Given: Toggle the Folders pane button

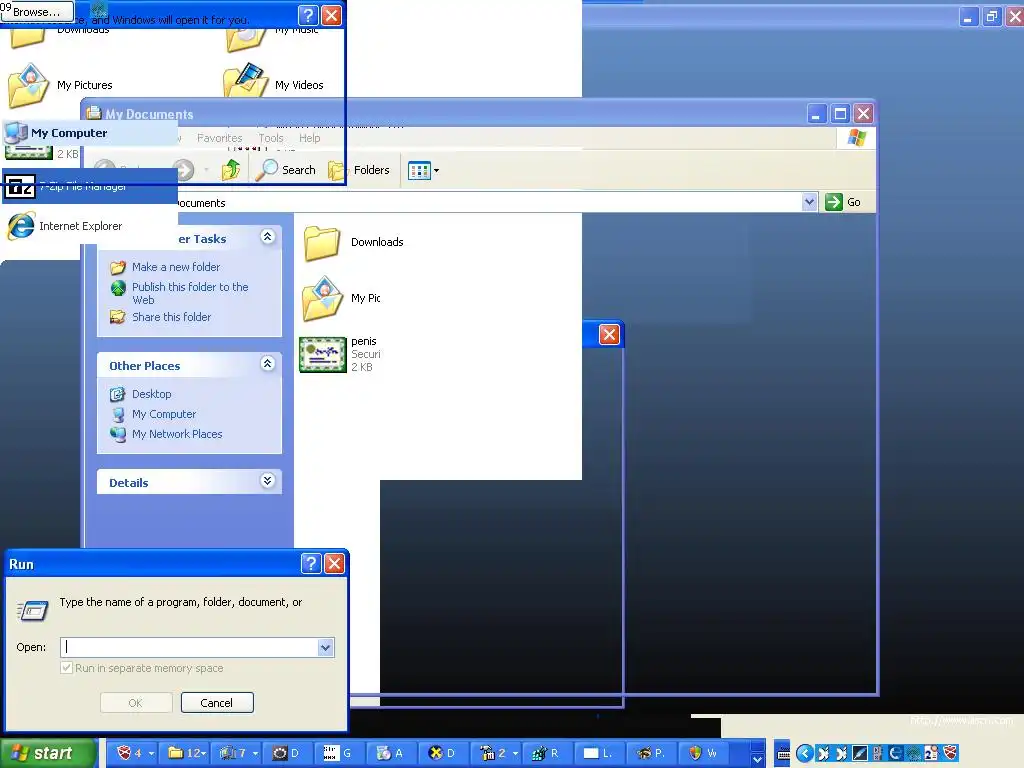Looking at the screenshot, I should click(x=360, y=170).
